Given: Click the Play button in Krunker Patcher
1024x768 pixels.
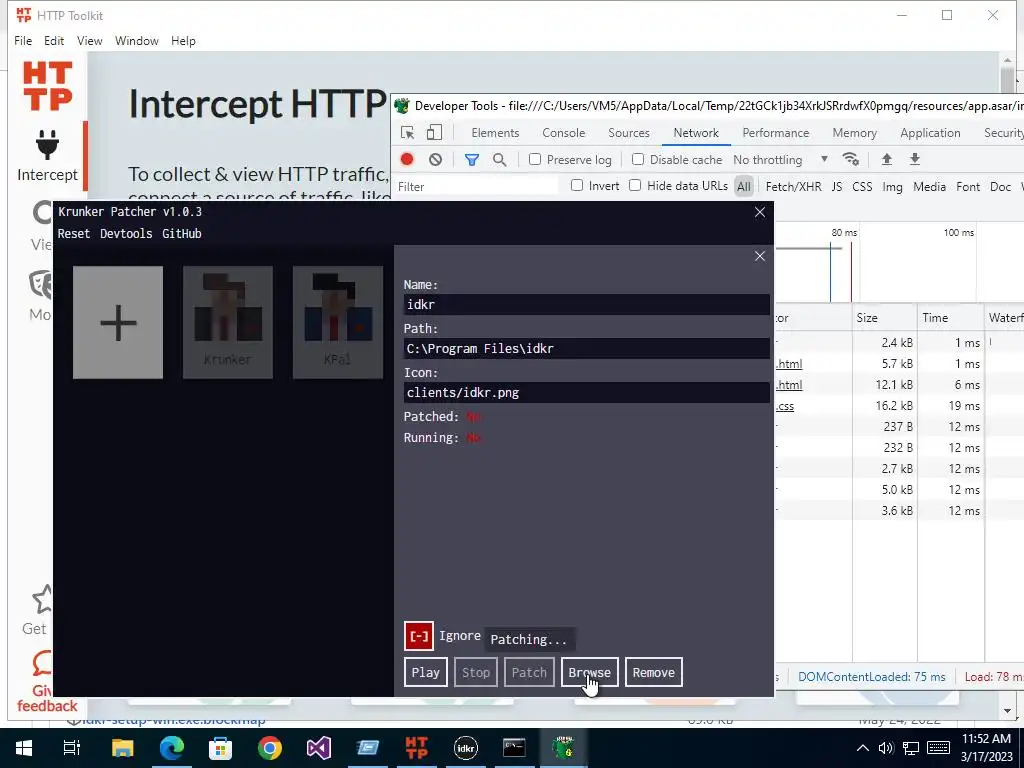Looking at the screenshot, I should [425, 672].
